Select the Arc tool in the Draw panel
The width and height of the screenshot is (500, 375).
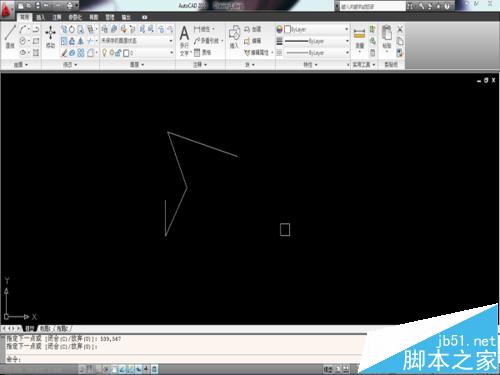(x=23, y=29)
